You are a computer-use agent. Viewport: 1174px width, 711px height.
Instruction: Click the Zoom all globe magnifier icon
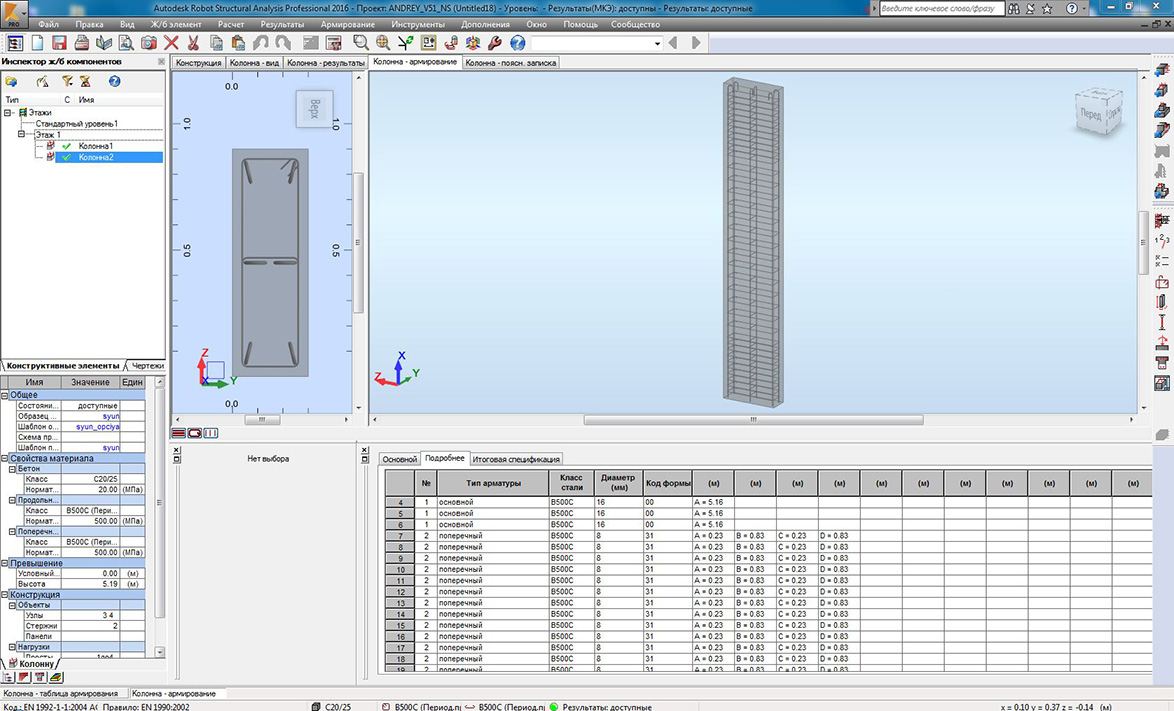383,43
